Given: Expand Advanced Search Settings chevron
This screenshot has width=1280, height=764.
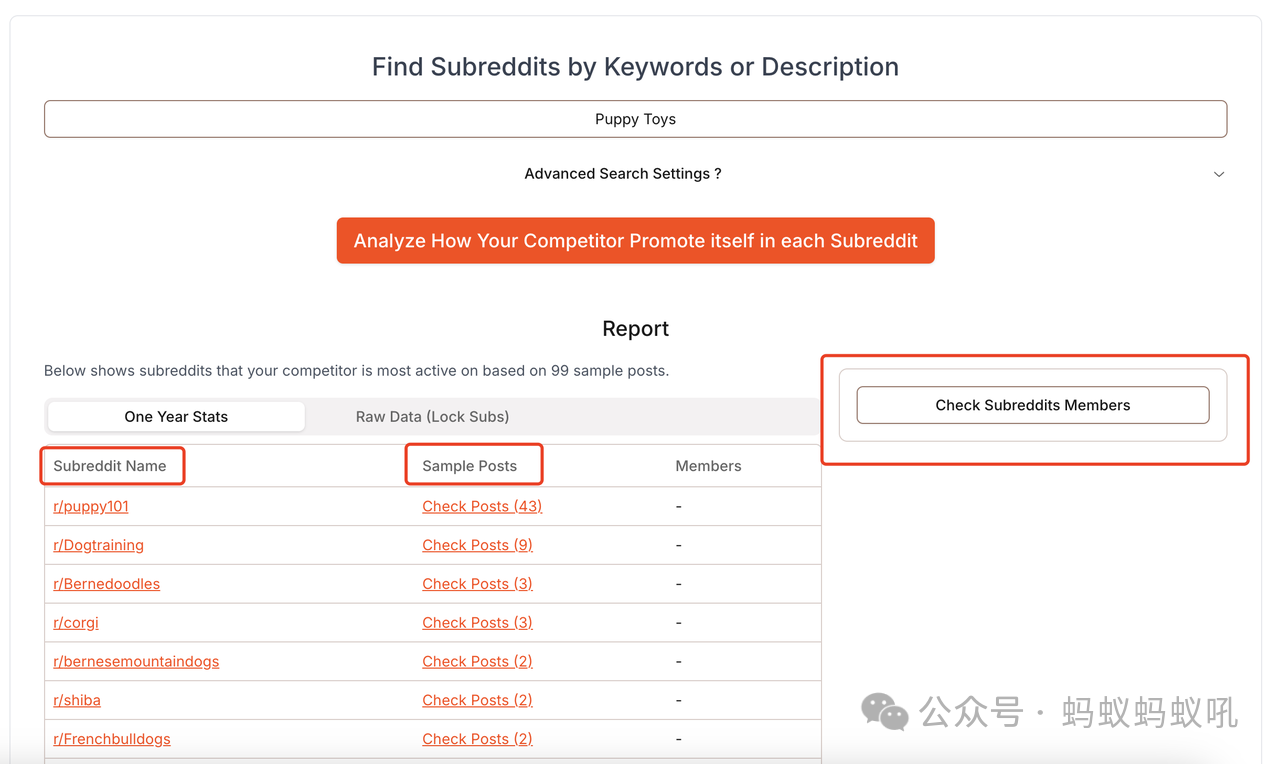Looking at the screenshot, I should click(1218, 174).
